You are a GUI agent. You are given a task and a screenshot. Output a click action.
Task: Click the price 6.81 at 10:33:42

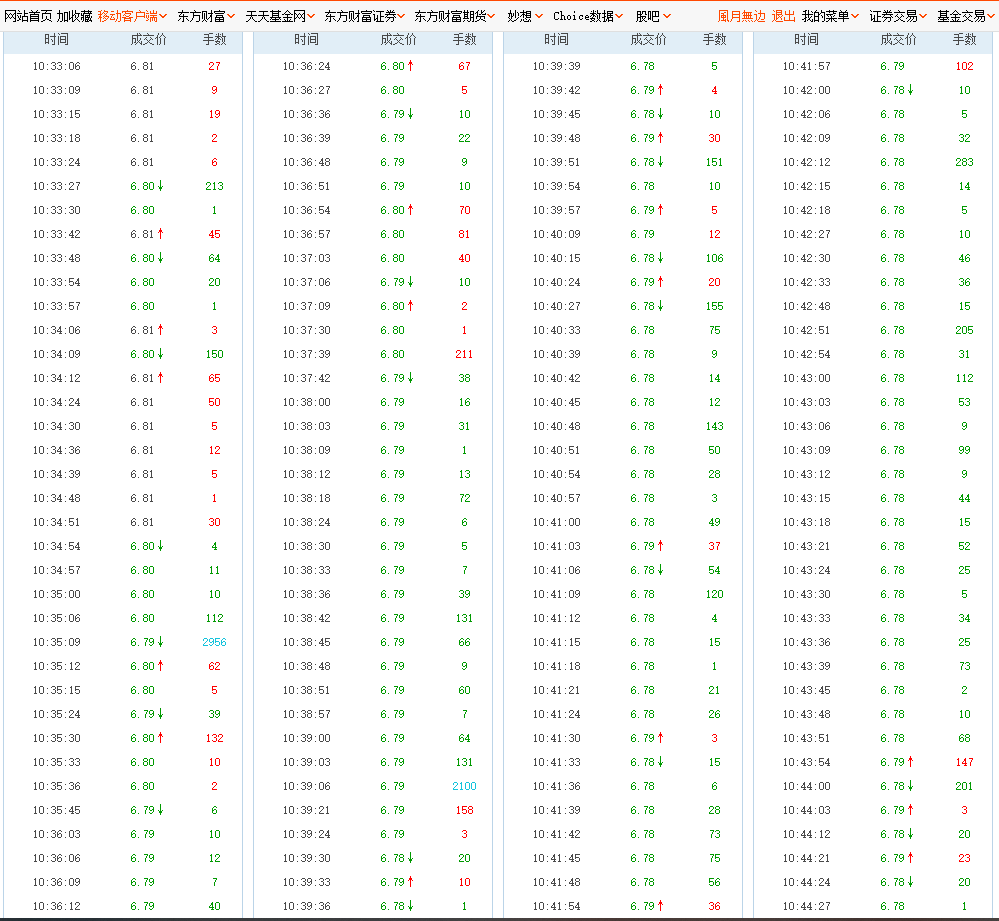[x=142, y=234]
